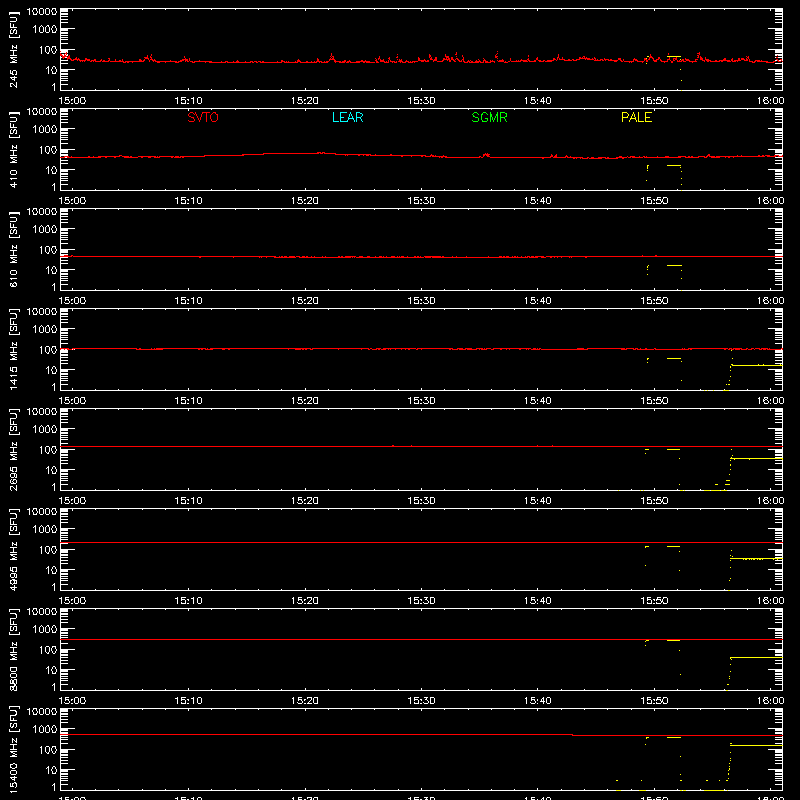Click the 10 label on 1415 MHz y-axis
Viewport: 800px width, 800px height.
pyautogui.click(x=51, y=370)
